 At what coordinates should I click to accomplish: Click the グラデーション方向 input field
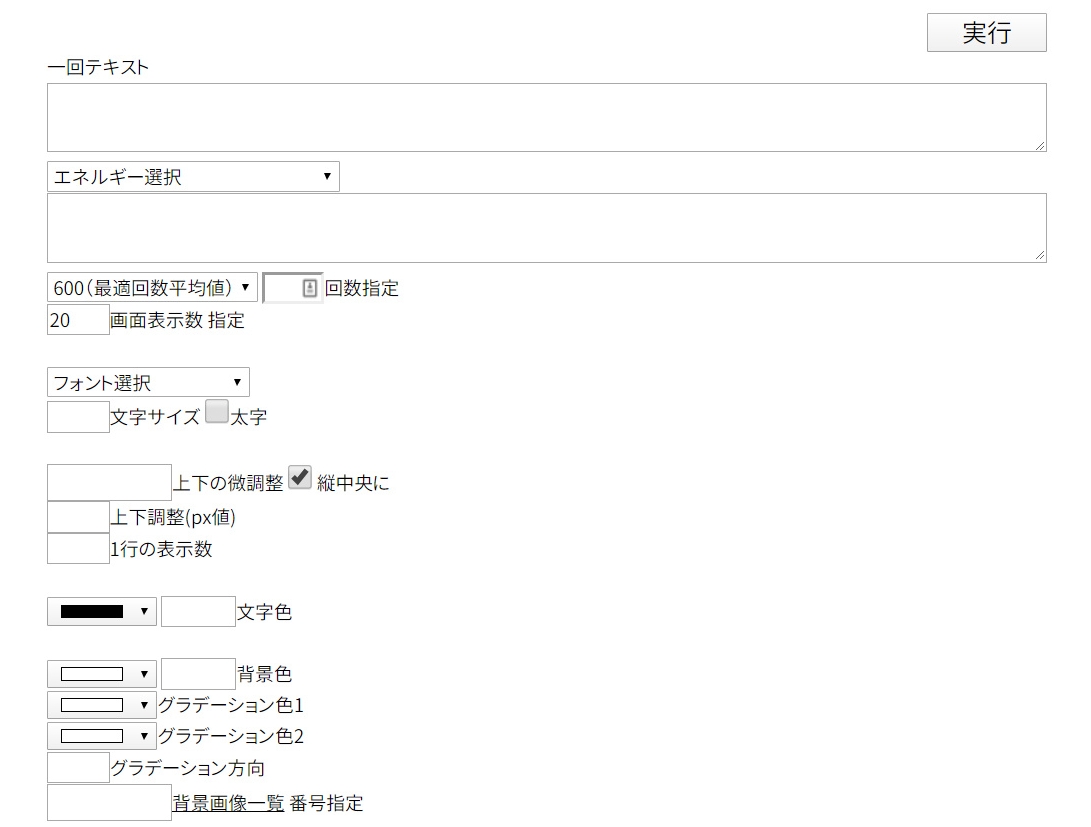[78, 768]
